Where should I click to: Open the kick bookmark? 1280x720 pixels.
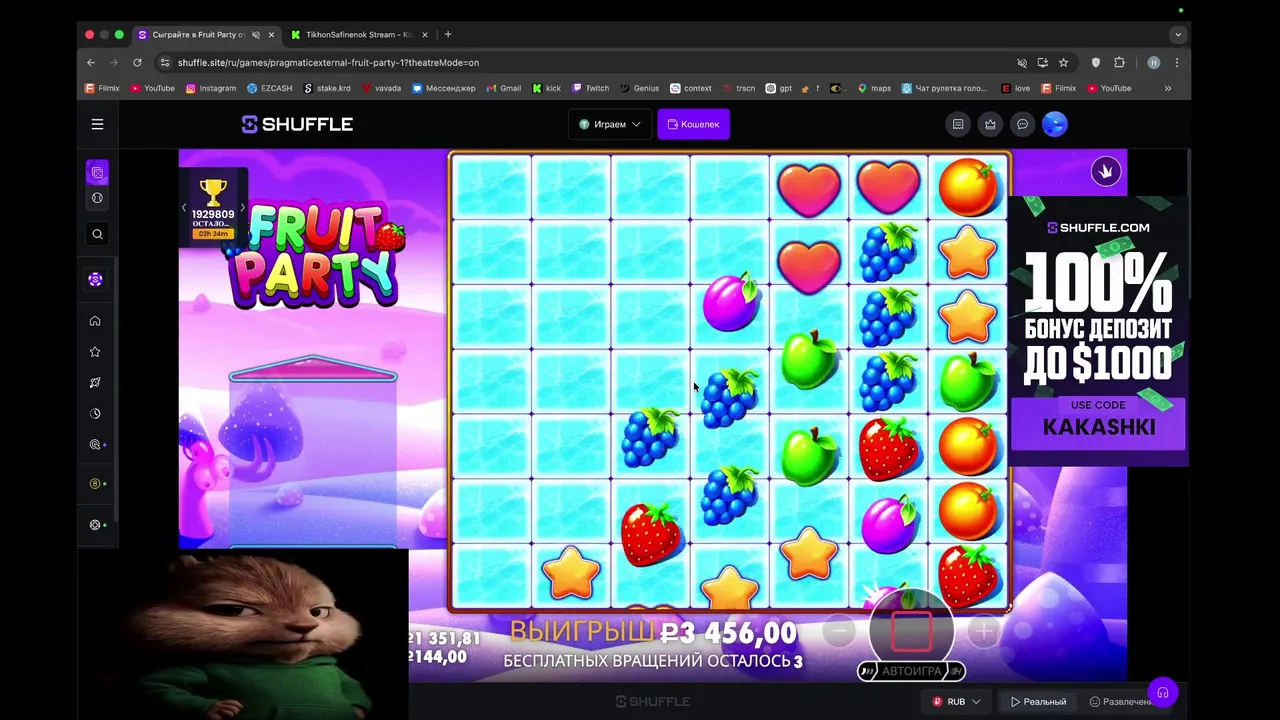547,88
